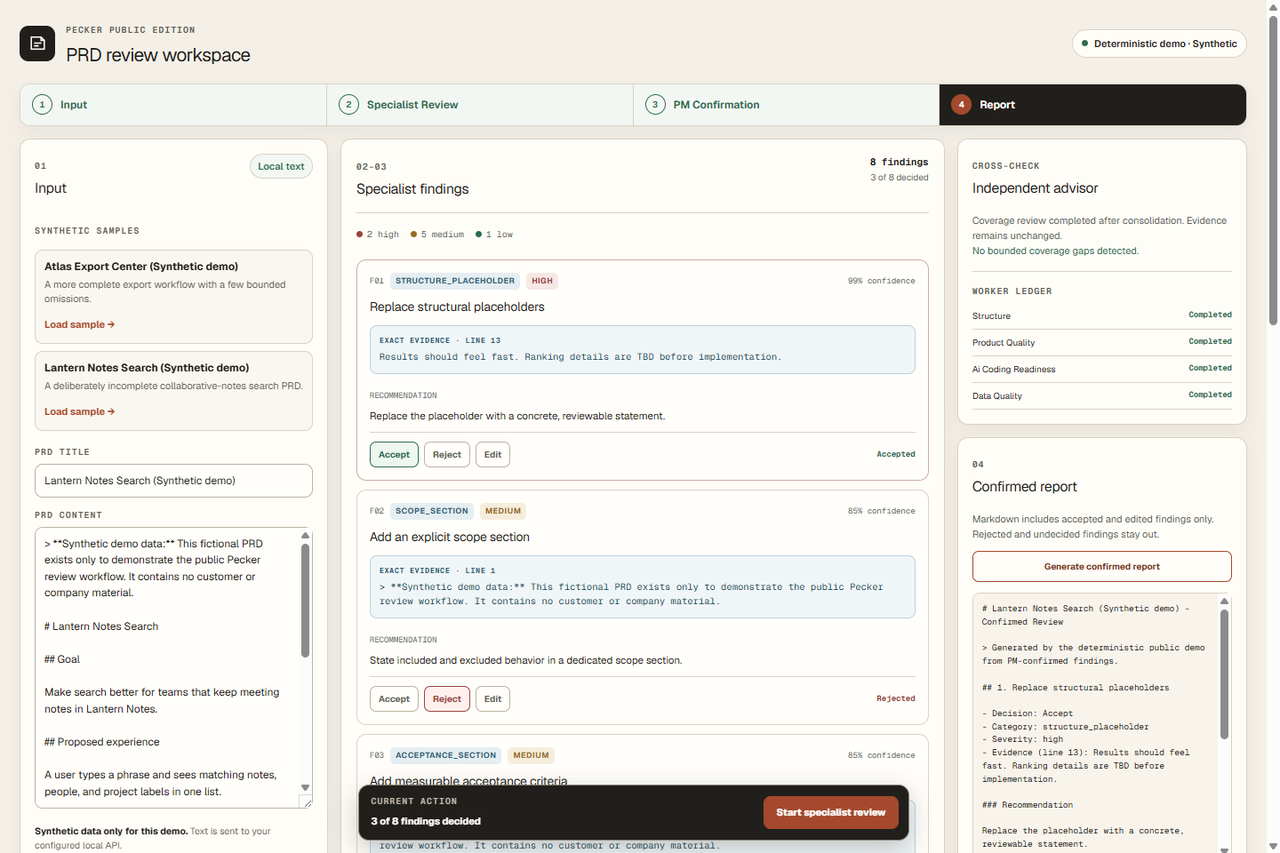The width and height of the screenshot is (1280, 853).
Task: Reject finding F01 structural placeholders
Action: (447, 454)
